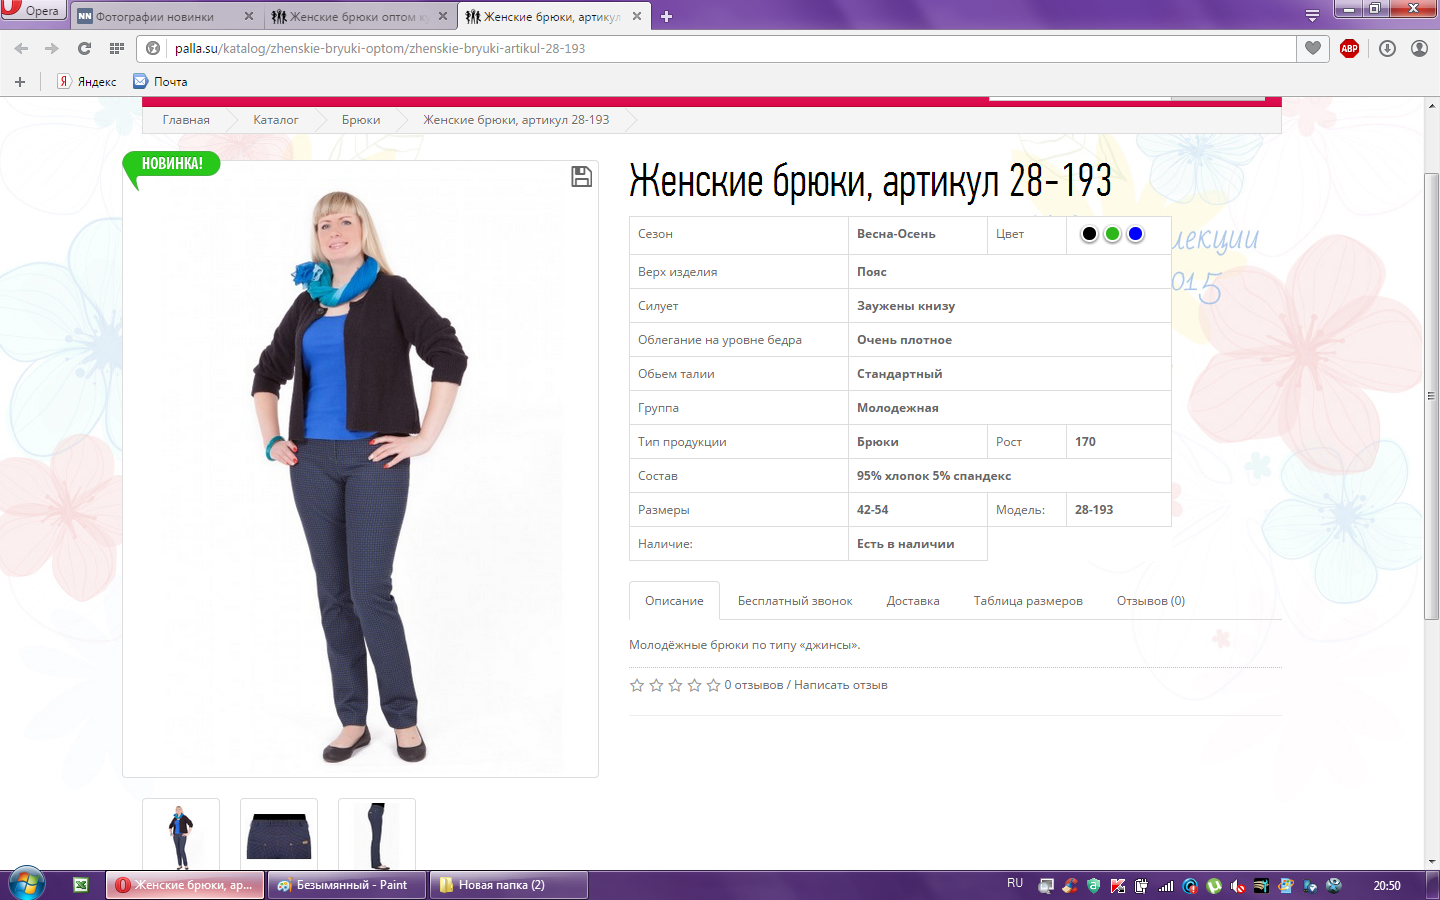Image resolution: width=1440 pixels, height=900 pixels.
Task: Open the muted volume tray icon
Action: [x=1238, y=886]
